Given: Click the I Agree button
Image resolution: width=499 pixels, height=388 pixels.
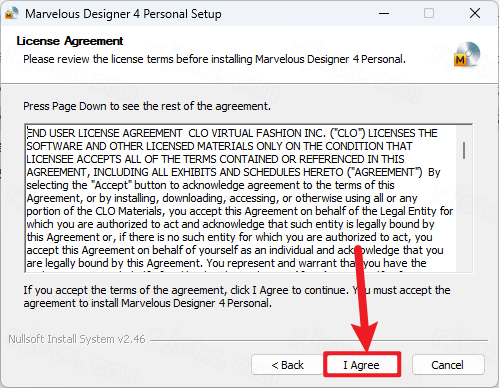Looking at the screenshot, I should click(362, 365).
